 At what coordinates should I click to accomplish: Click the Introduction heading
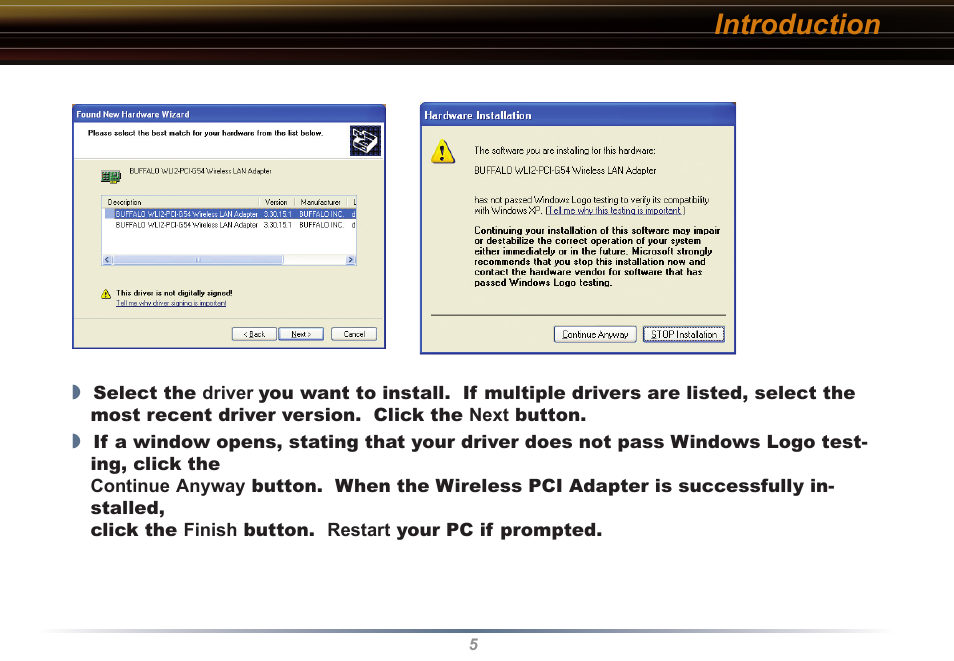coord(797,24)
